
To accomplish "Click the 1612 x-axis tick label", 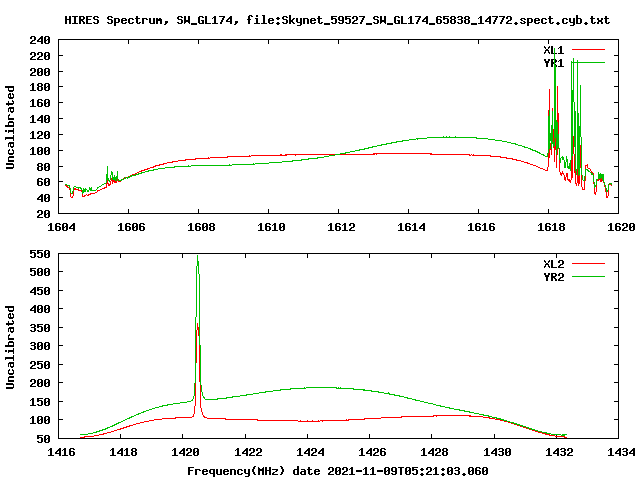I will (x=341, y=227).
